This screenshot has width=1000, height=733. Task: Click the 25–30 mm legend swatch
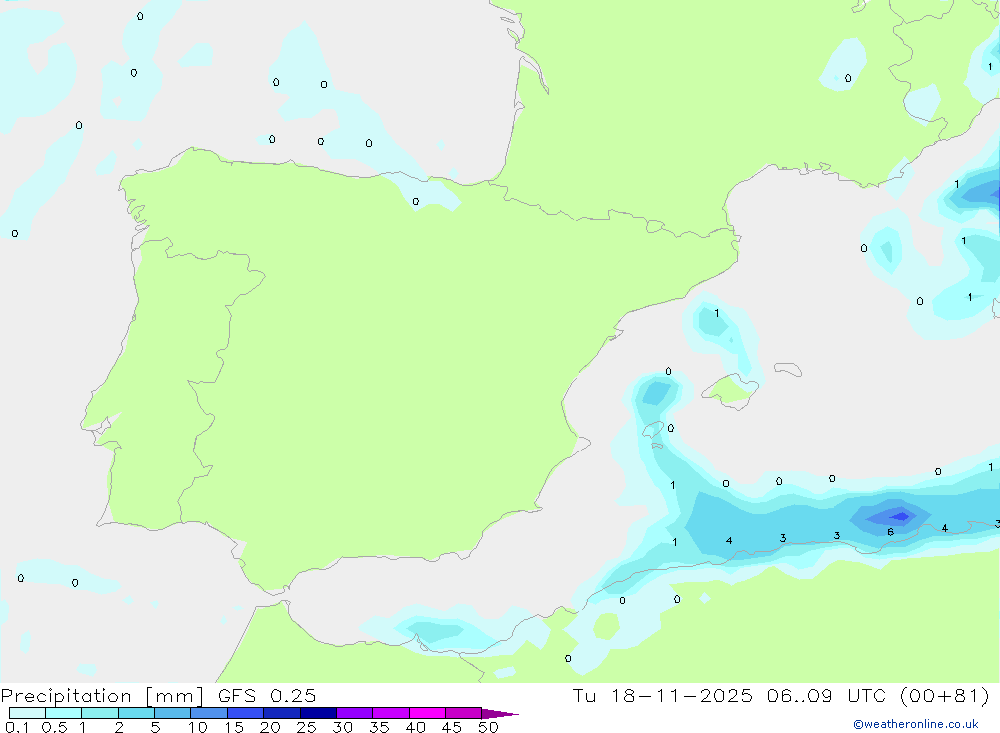tap(318, 713)
